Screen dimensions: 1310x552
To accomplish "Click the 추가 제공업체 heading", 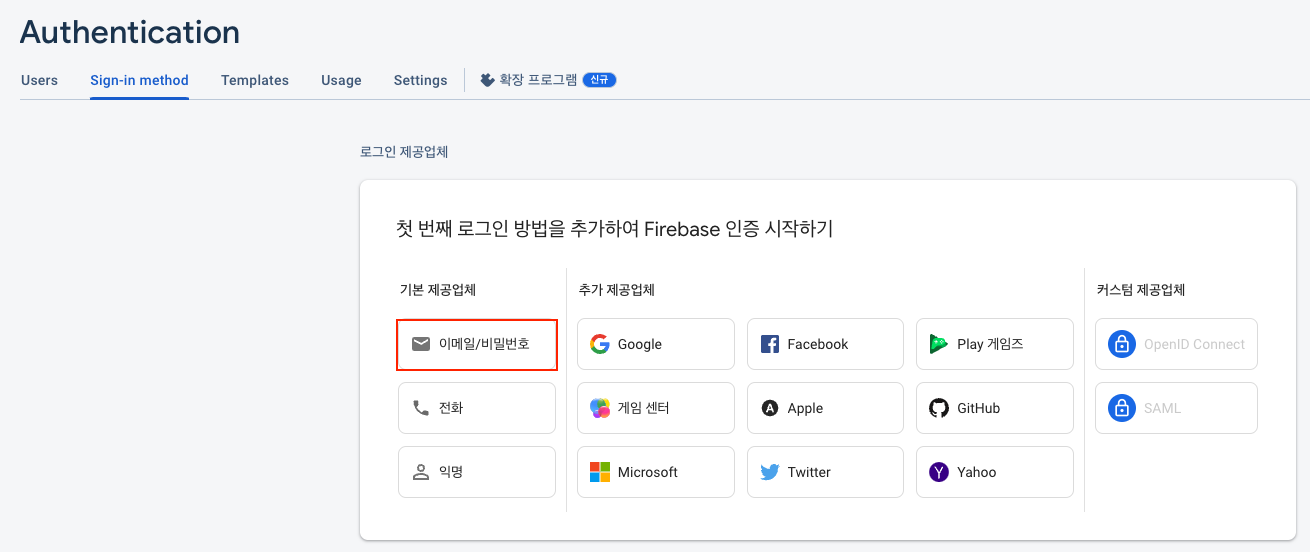I will click(x=617, y=290).
